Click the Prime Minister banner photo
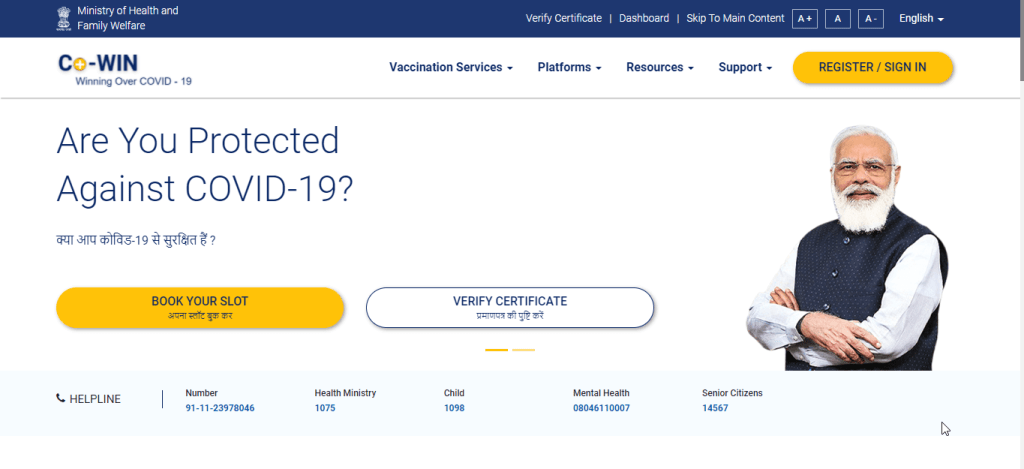 848,247
